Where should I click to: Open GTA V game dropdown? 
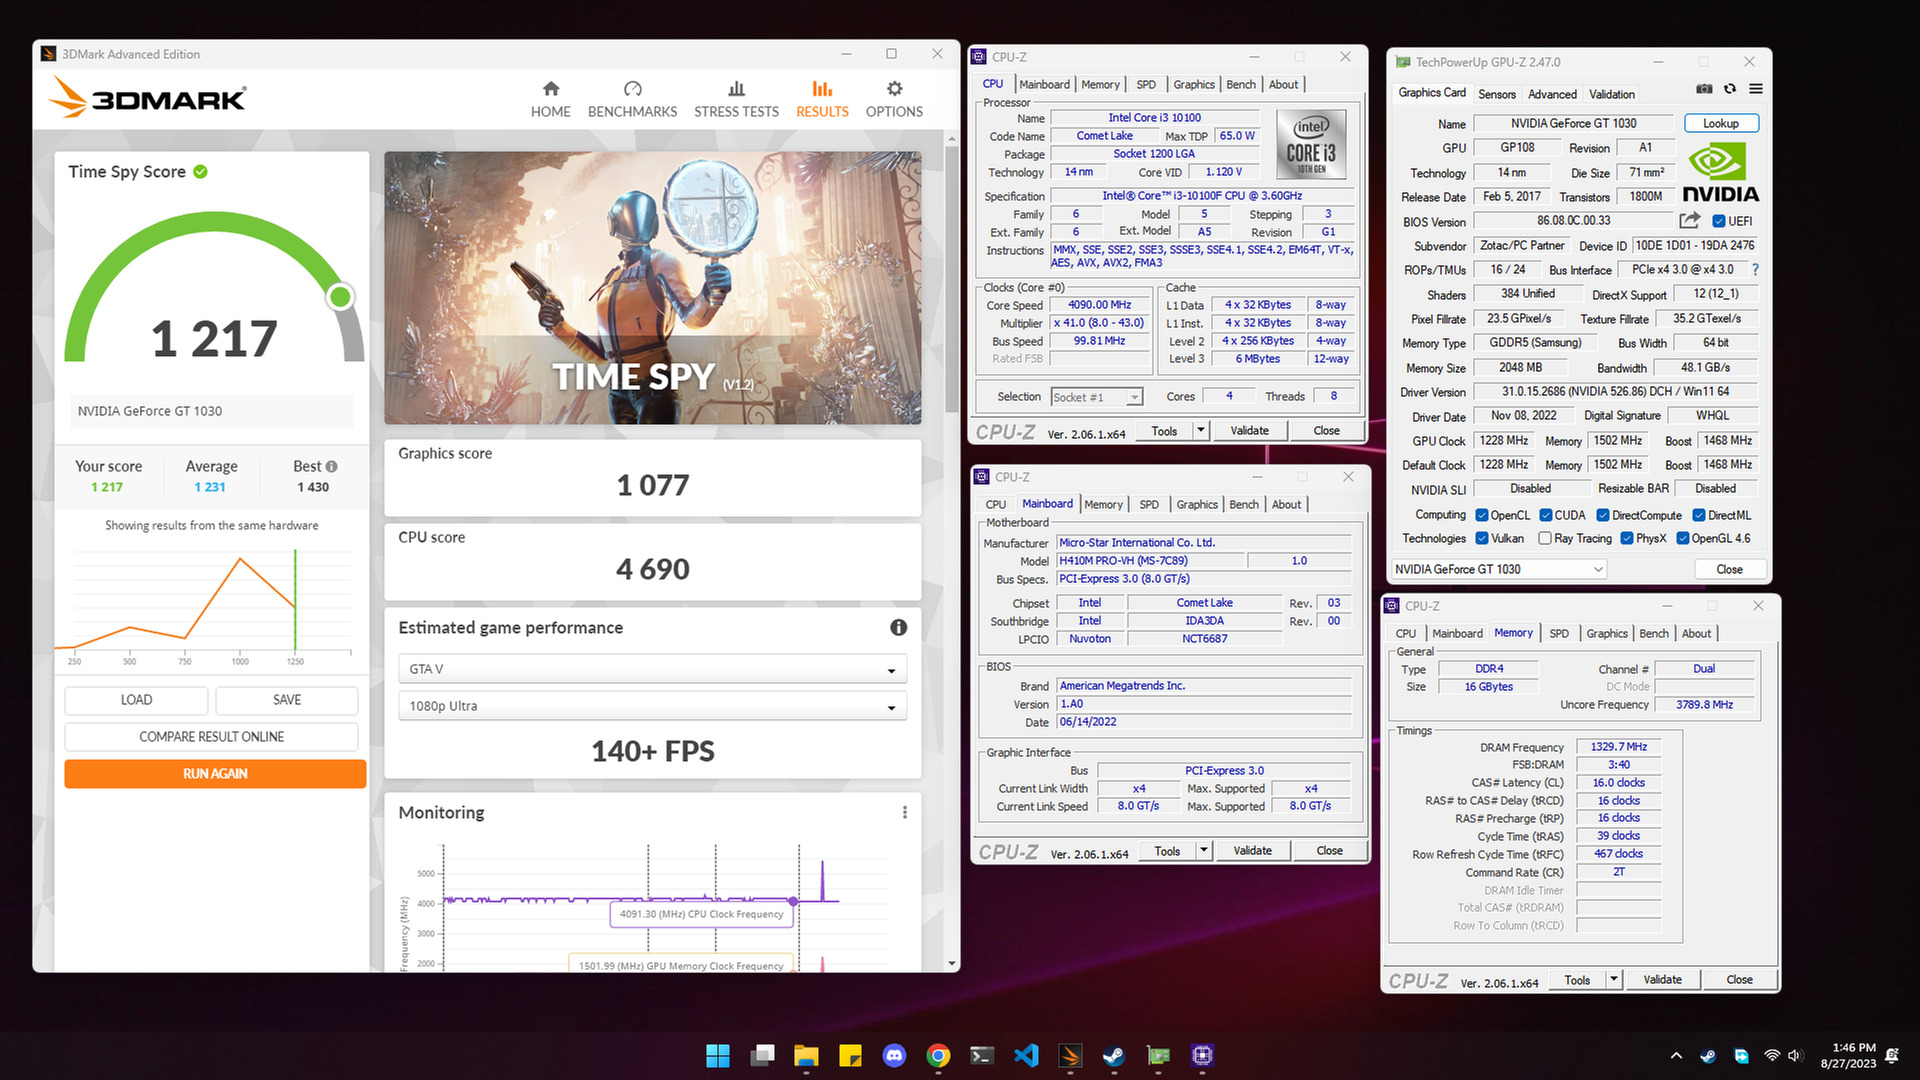pyautogui.click(x=652, y=669)
